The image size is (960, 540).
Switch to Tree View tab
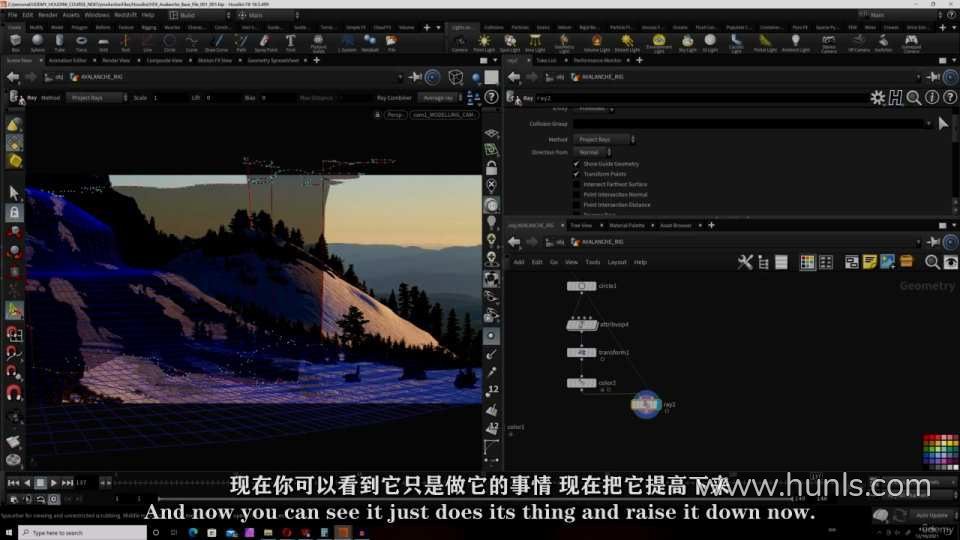pos(581,225)
